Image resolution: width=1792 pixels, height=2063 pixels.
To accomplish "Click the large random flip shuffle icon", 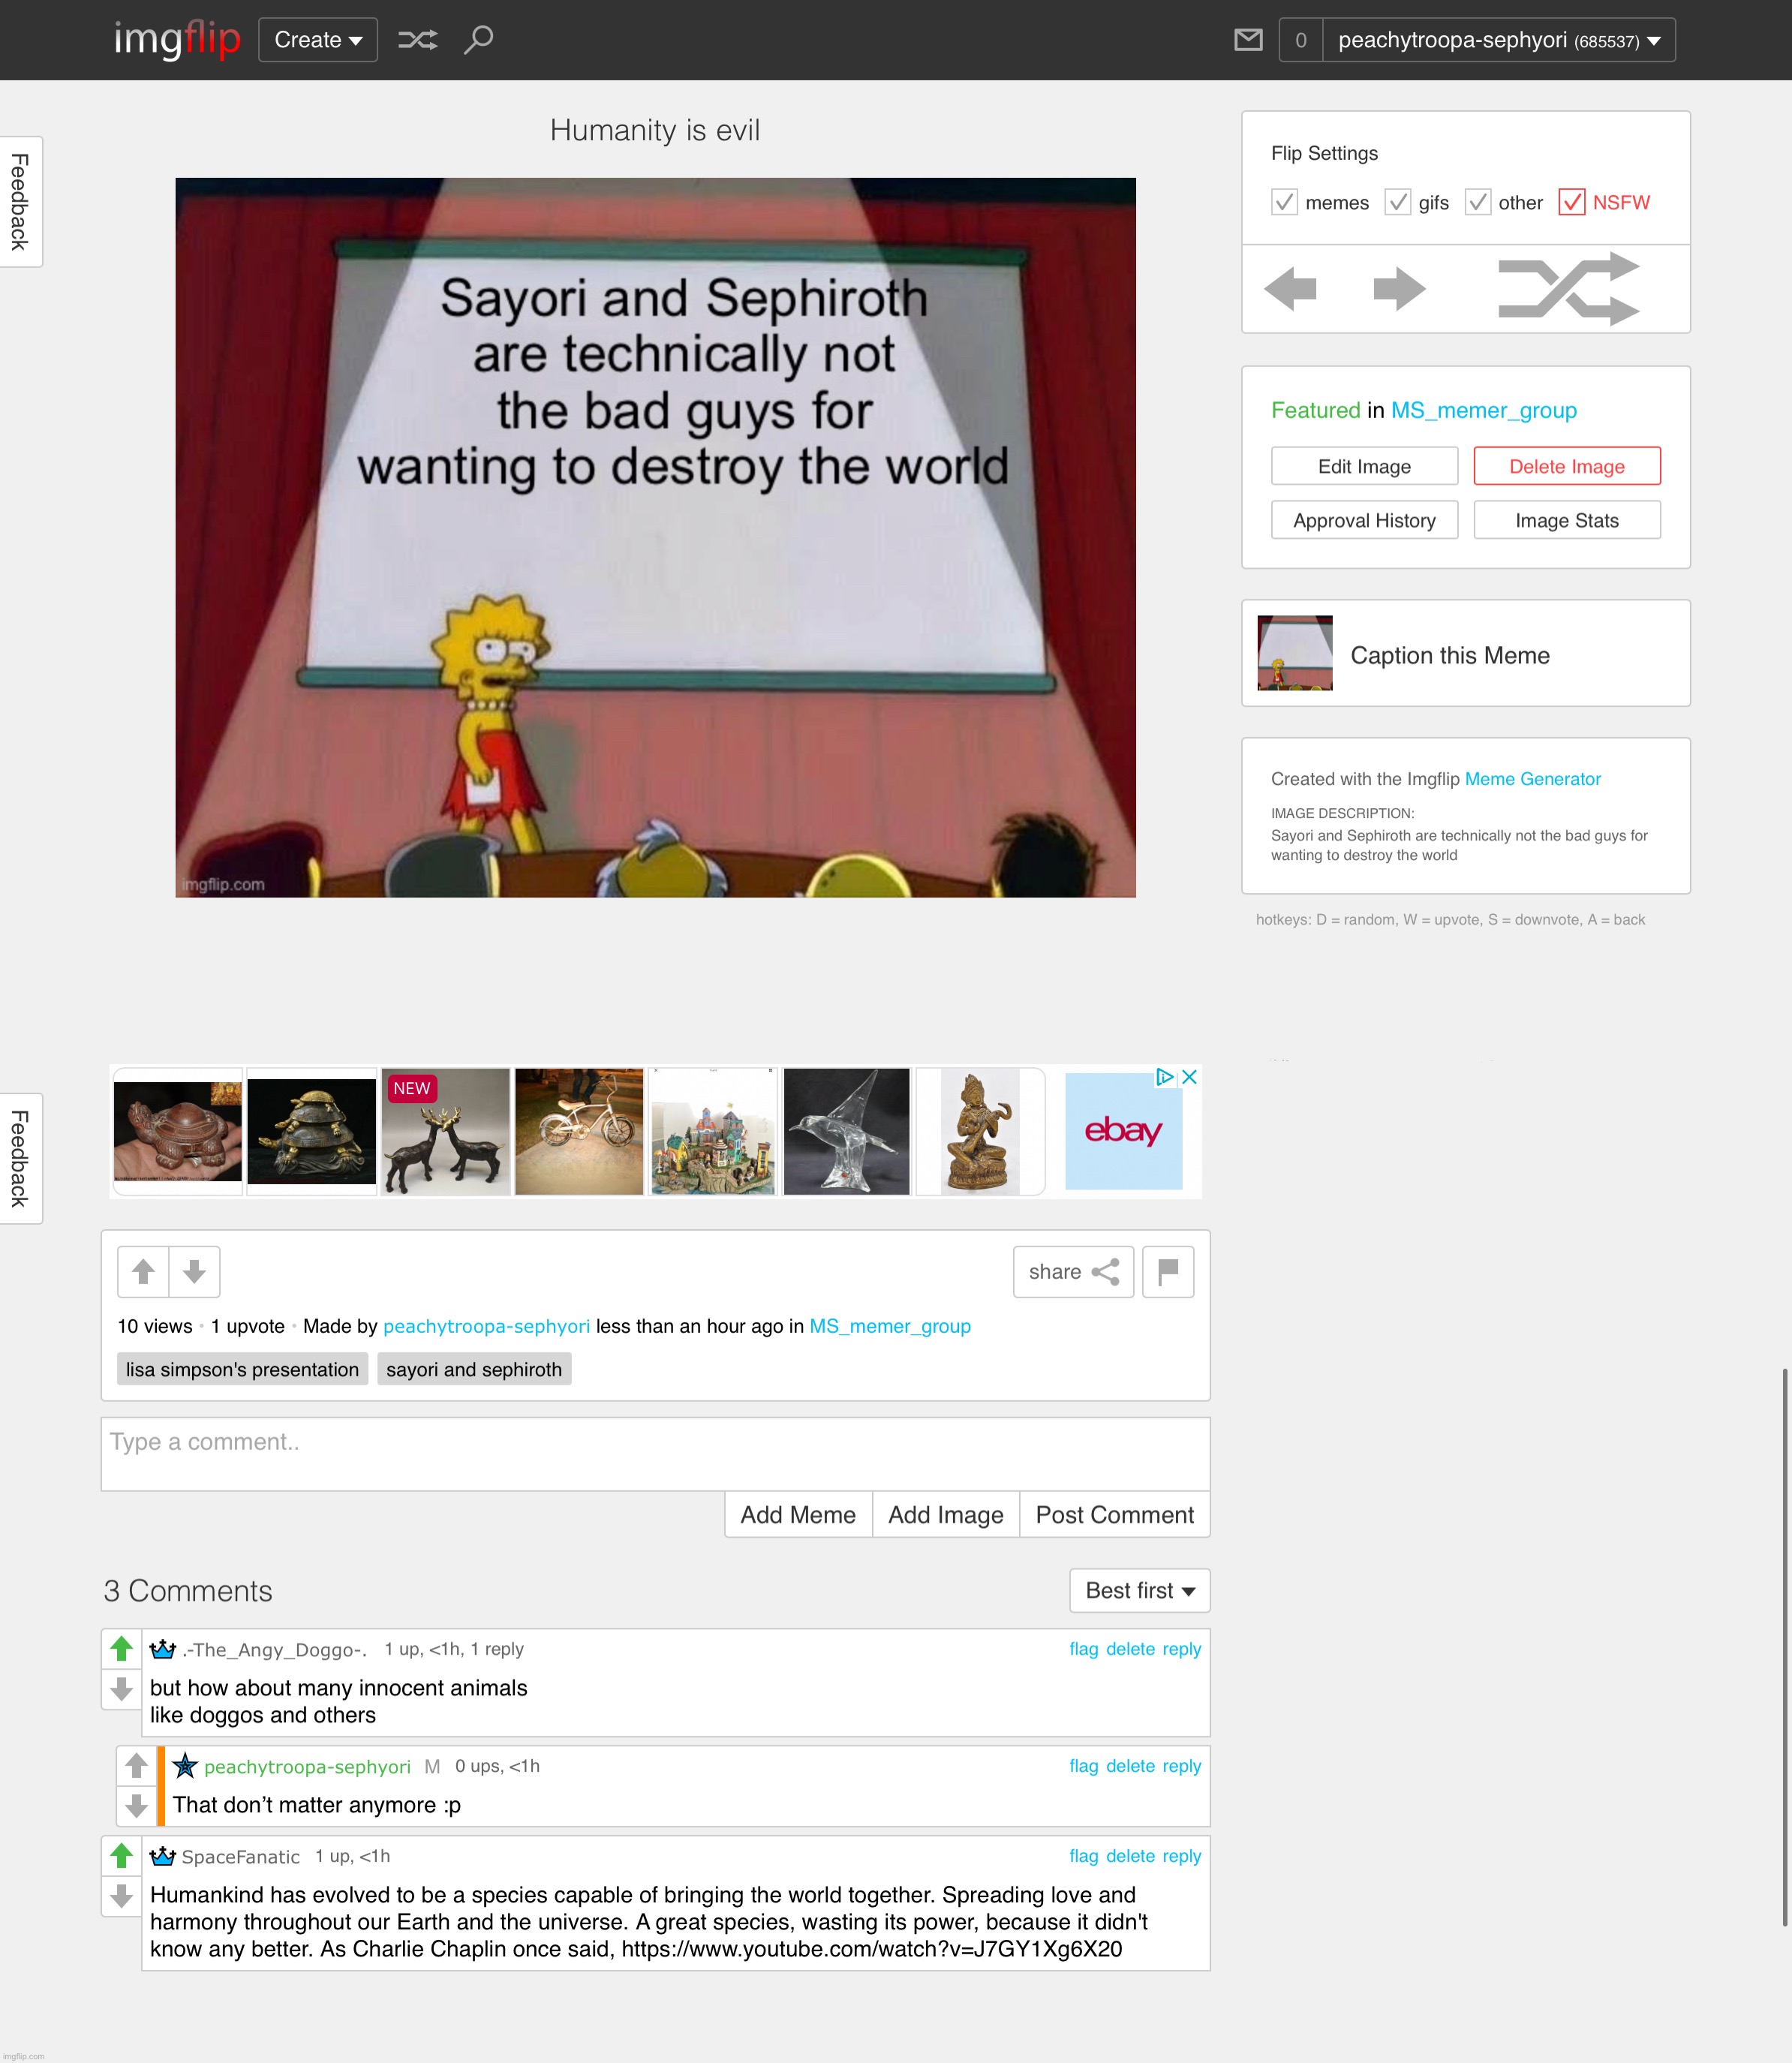I will (x=1568, y=289).
